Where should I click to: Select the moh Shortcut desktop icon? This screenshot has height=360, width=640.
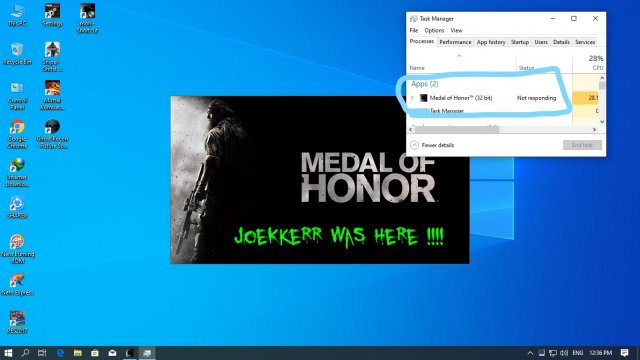[x=87, y=18]
